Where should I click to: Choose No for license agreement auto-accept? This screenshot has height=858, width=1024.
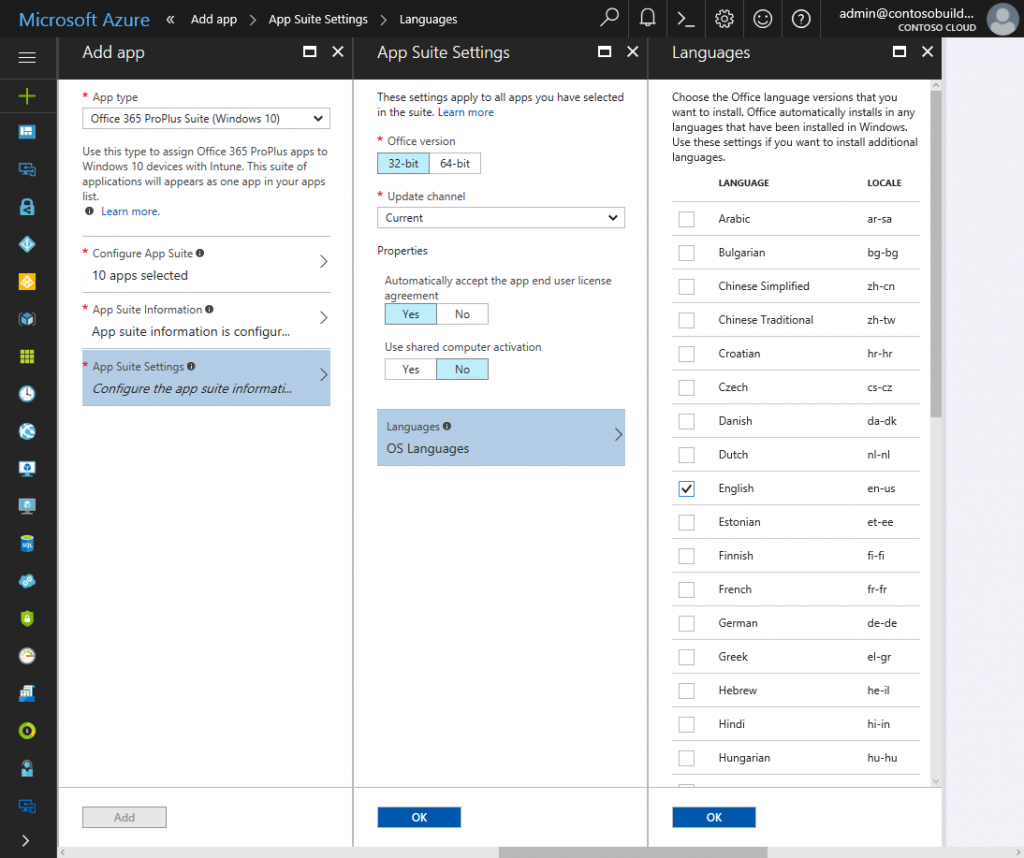[462, 314]
